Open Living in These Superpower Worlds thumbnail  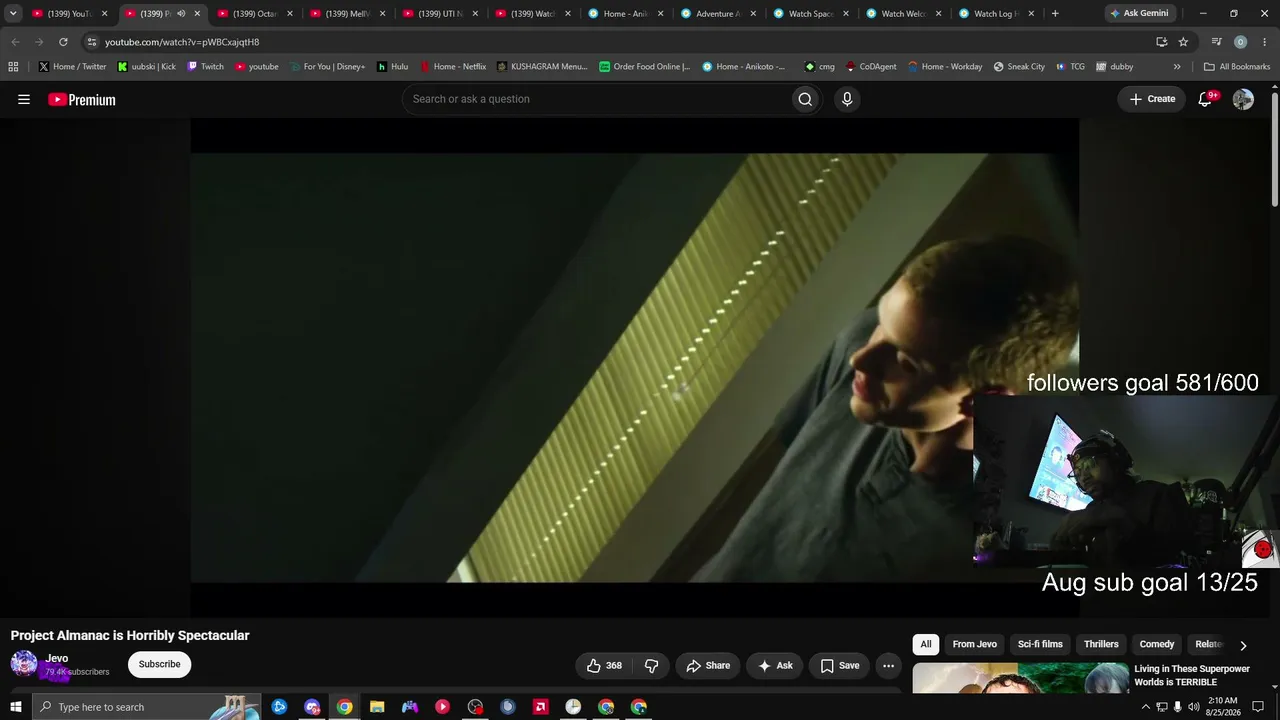pos(1021,677)
